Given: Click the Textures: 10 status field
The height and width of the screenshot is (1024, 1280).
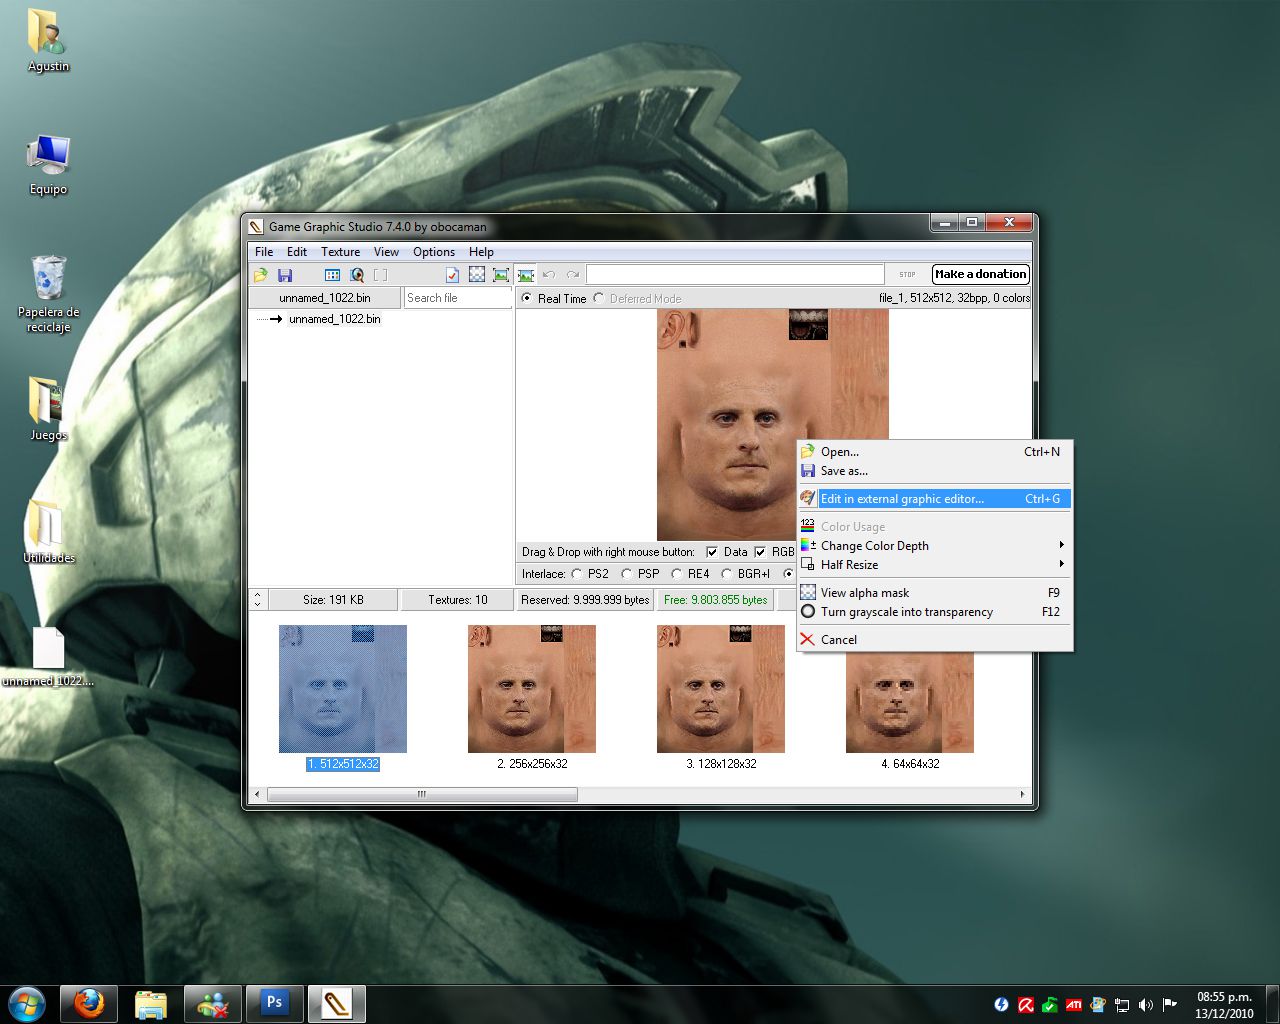Looking at the screenshot, I should (x=458, y=600).
